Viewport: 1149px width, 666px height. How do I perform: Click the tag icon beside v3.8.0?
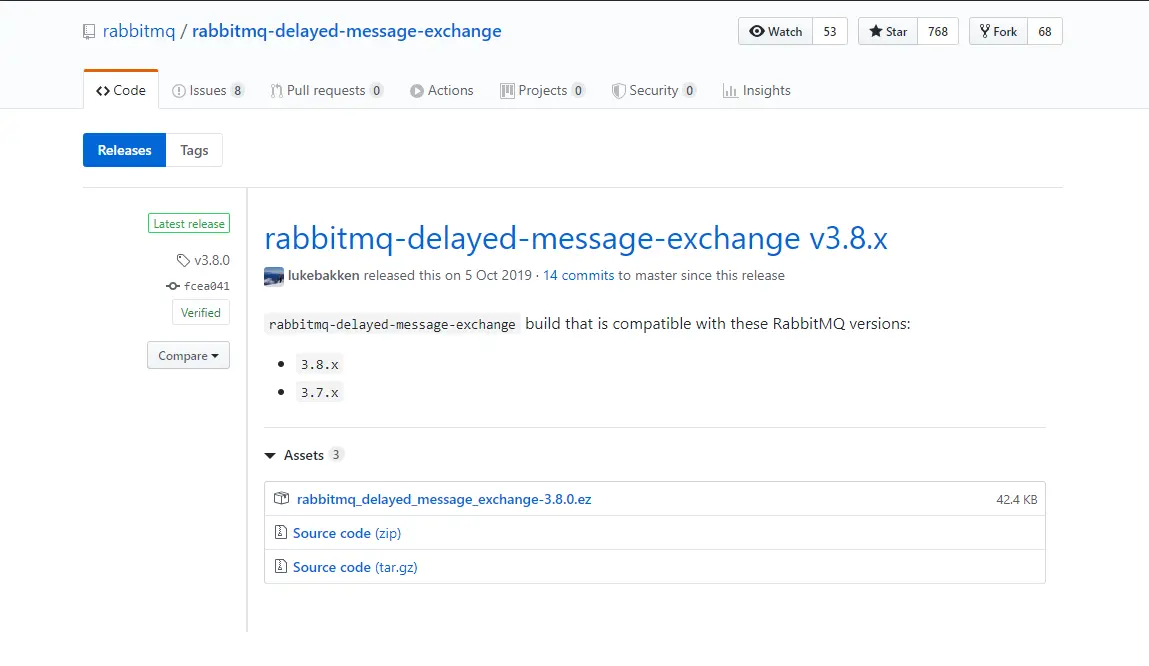(183, 260)
